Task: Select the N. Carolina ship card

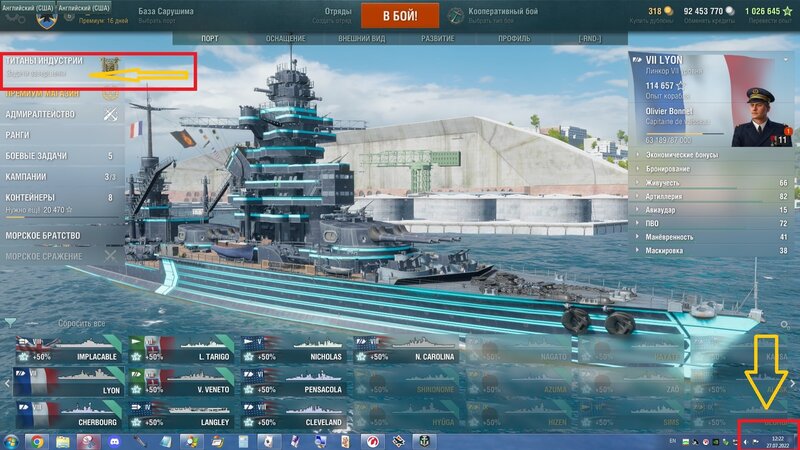Action: pyautogui.click(x=406, y=349)
